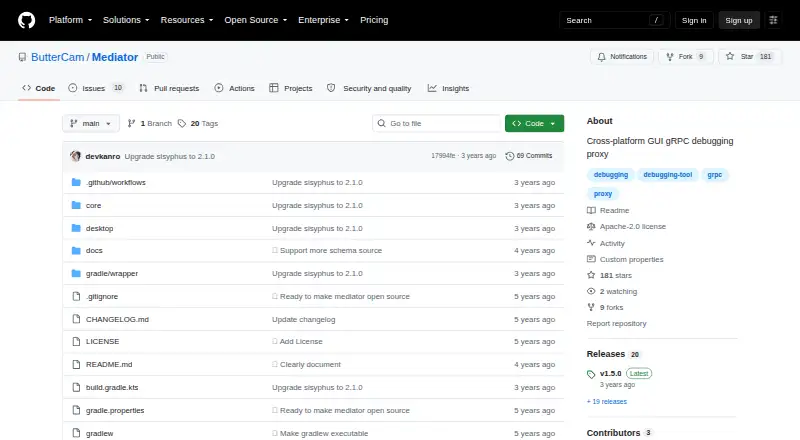This screenshot has width=800, height=440.
Task: Click the desktop folder icon
Action: [x=76, y=228]
